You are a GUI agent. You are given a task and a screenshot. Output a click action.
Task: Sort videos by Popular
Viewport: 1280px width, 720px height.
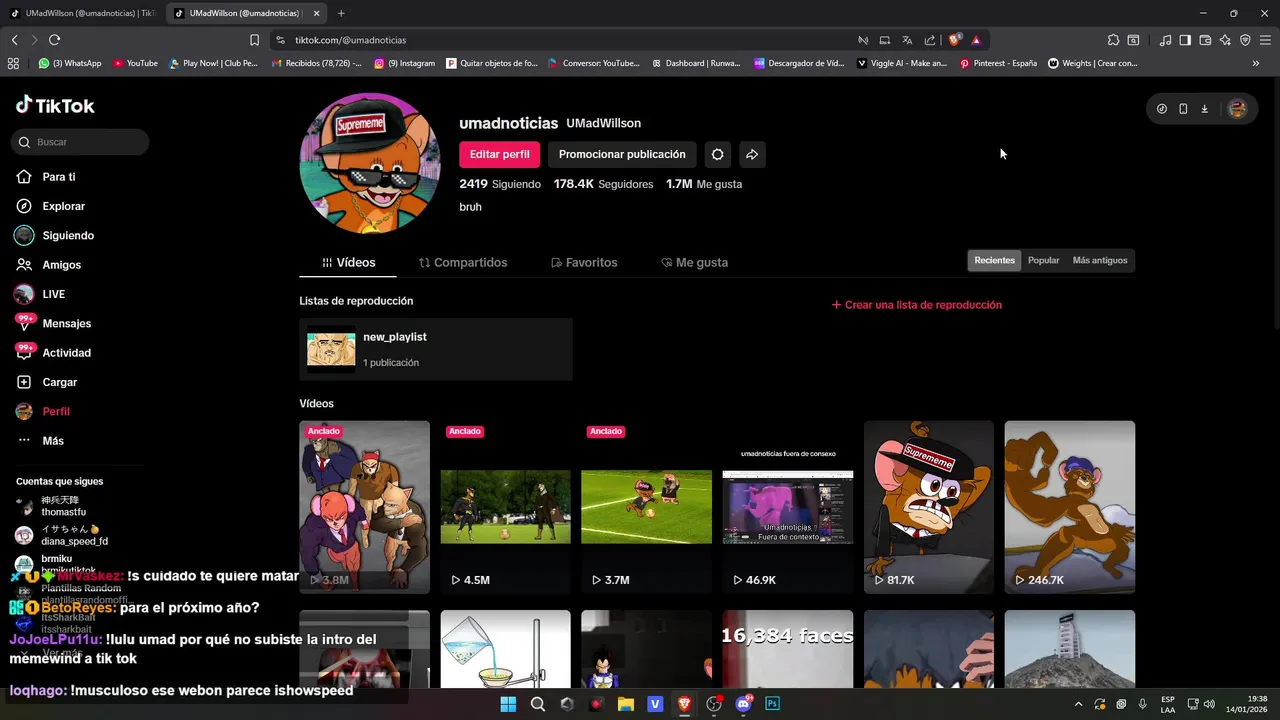[1043, 260]
